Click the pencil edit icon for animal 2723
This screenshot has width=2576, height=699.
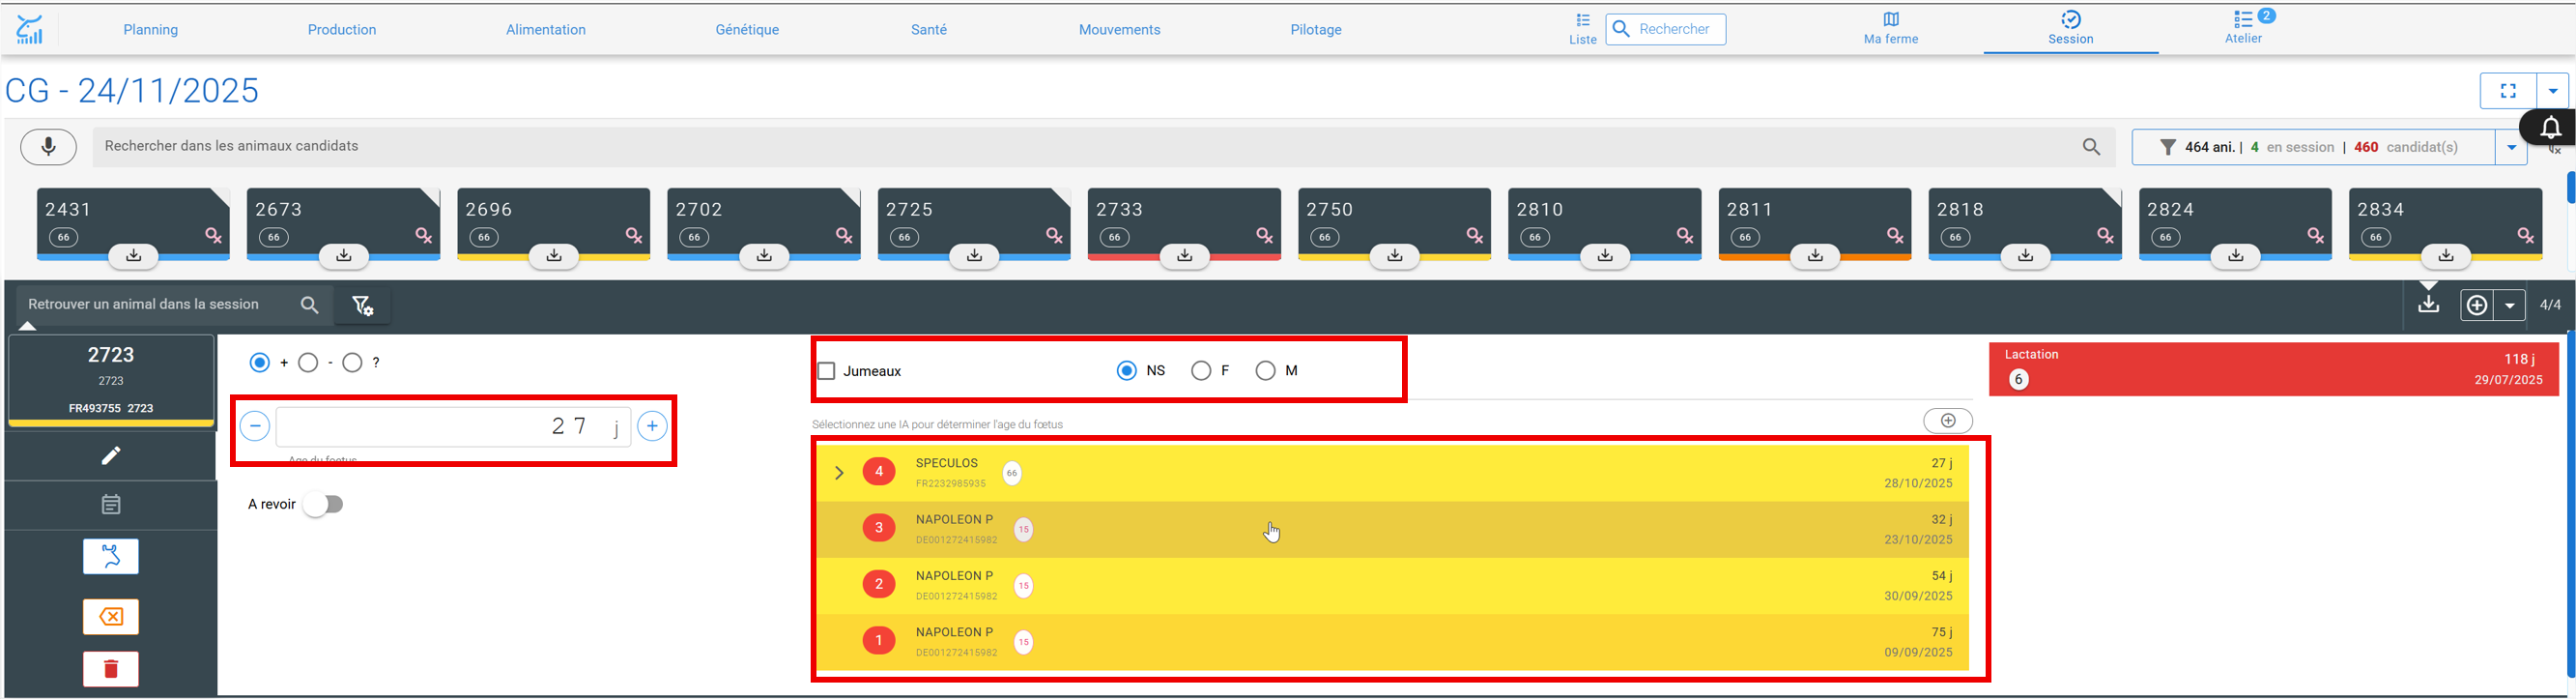[111, 456]
